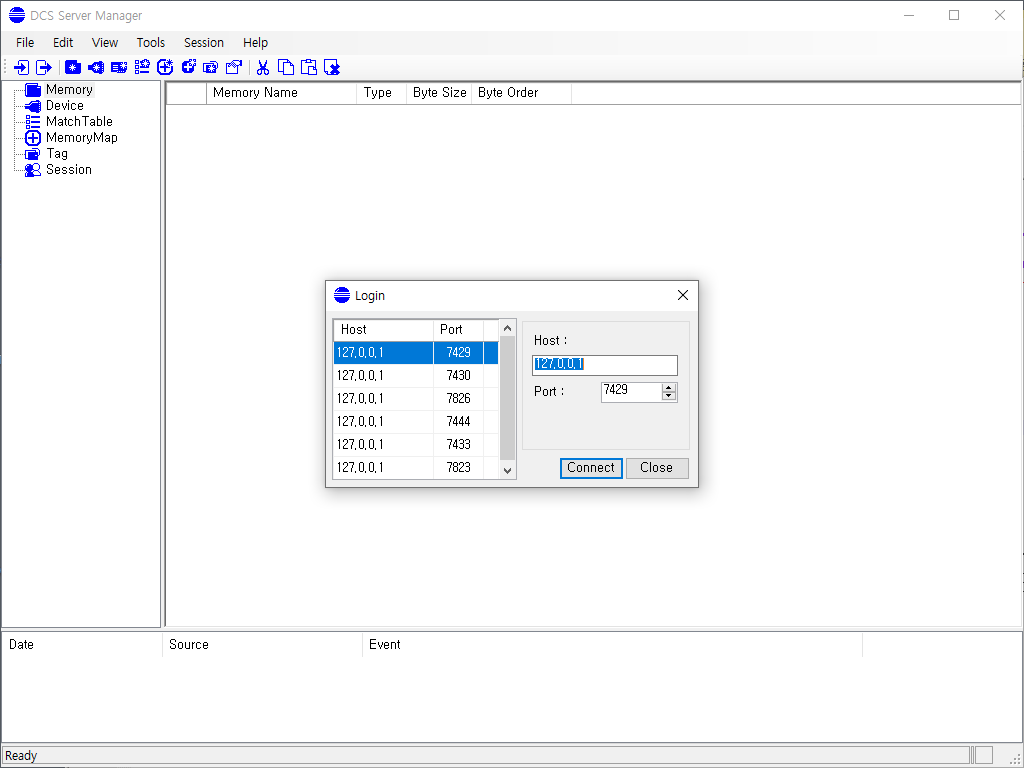Image resolution: width=1024 pixels, height=768 pixels.
Task: Click the Host column header in Login list
Action: [x=383, y=330]
